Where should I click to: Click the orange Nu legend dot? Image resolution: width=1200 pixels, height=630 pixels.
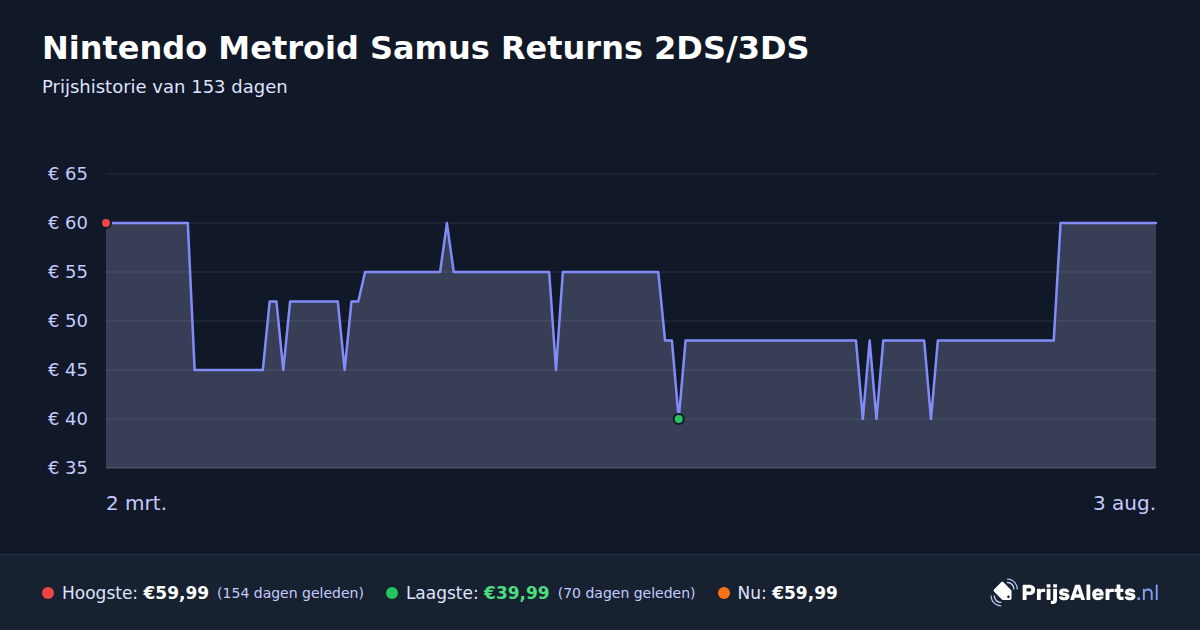724,593
